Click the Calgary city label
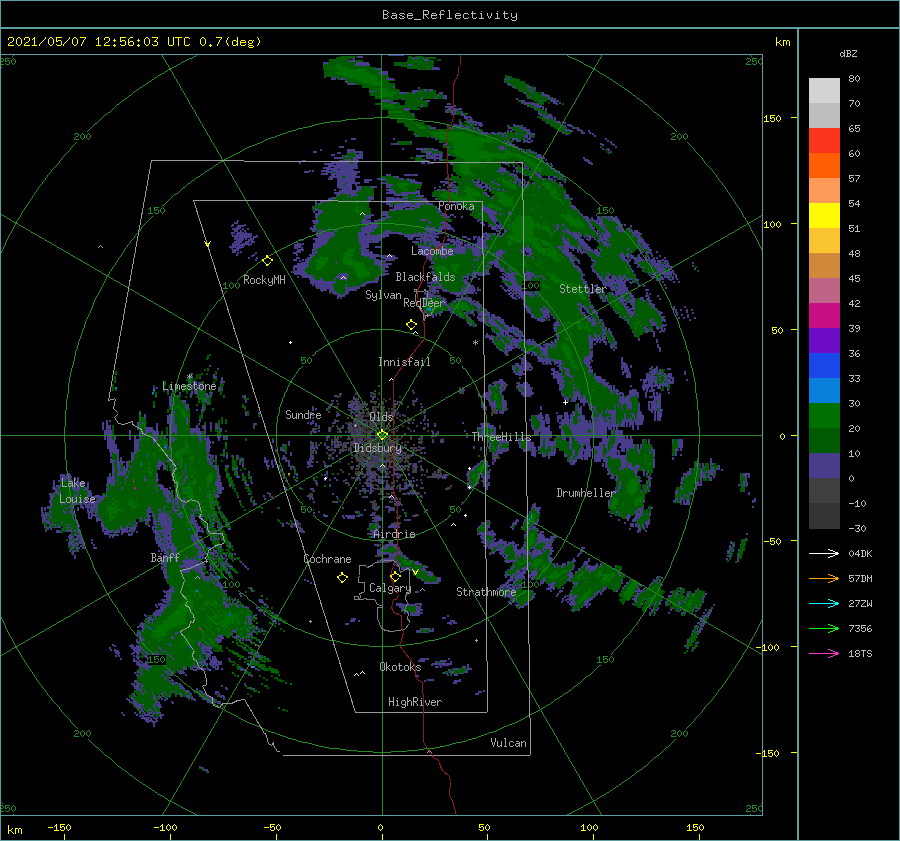Image resolution: width=900 pixels, height=841 pixels. point(390,588)
